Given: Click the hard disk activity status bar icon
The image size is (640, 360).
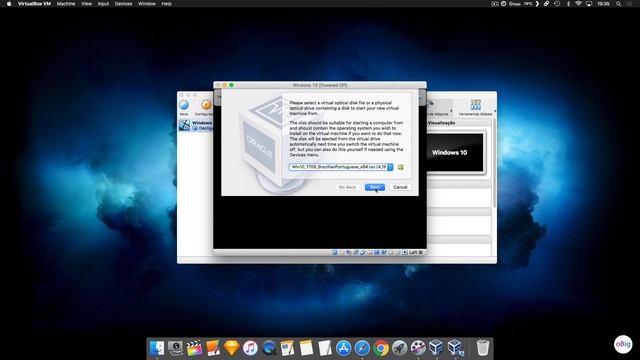Looking at the screenshot, I should tap(335, 253).
